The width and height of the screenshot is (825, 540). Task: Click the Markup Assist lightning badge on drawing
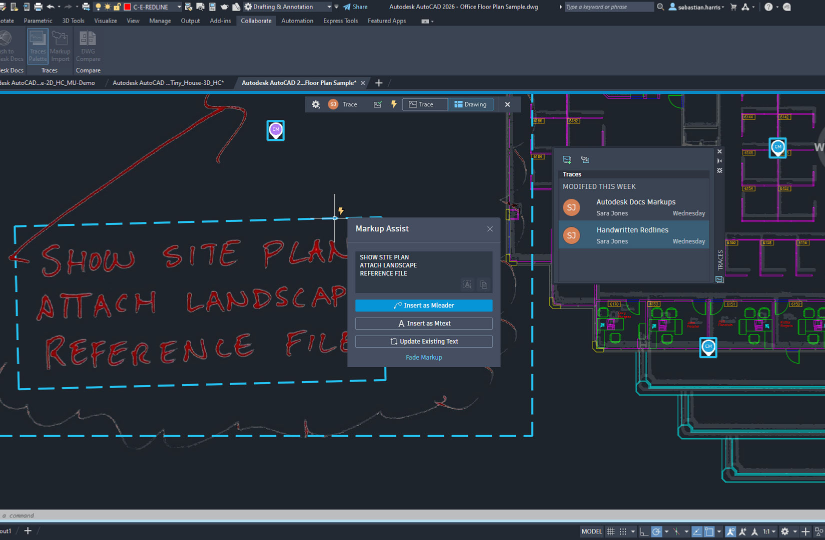[x=341, y=211]
